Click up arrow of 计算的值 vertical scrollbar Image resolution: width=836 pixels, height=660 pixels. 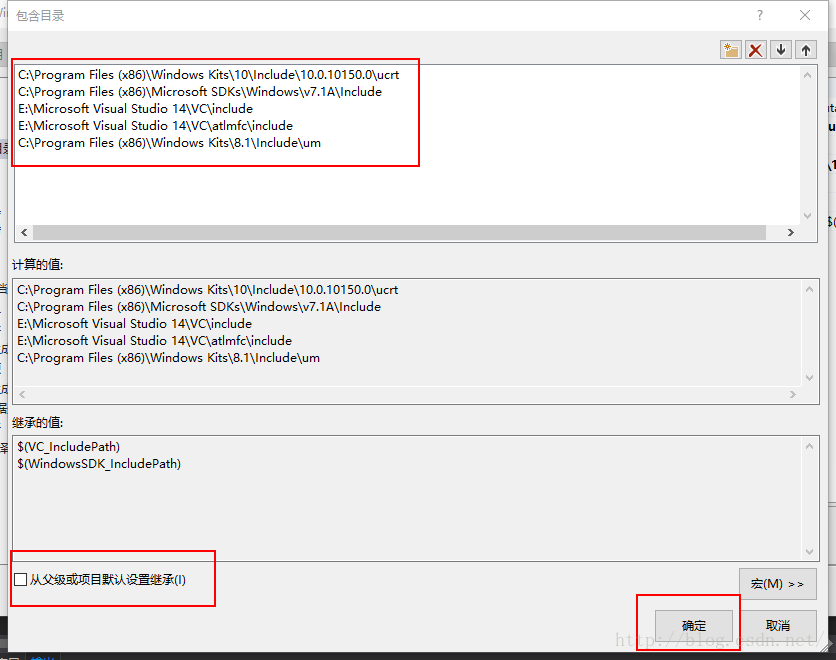(809, 289)
